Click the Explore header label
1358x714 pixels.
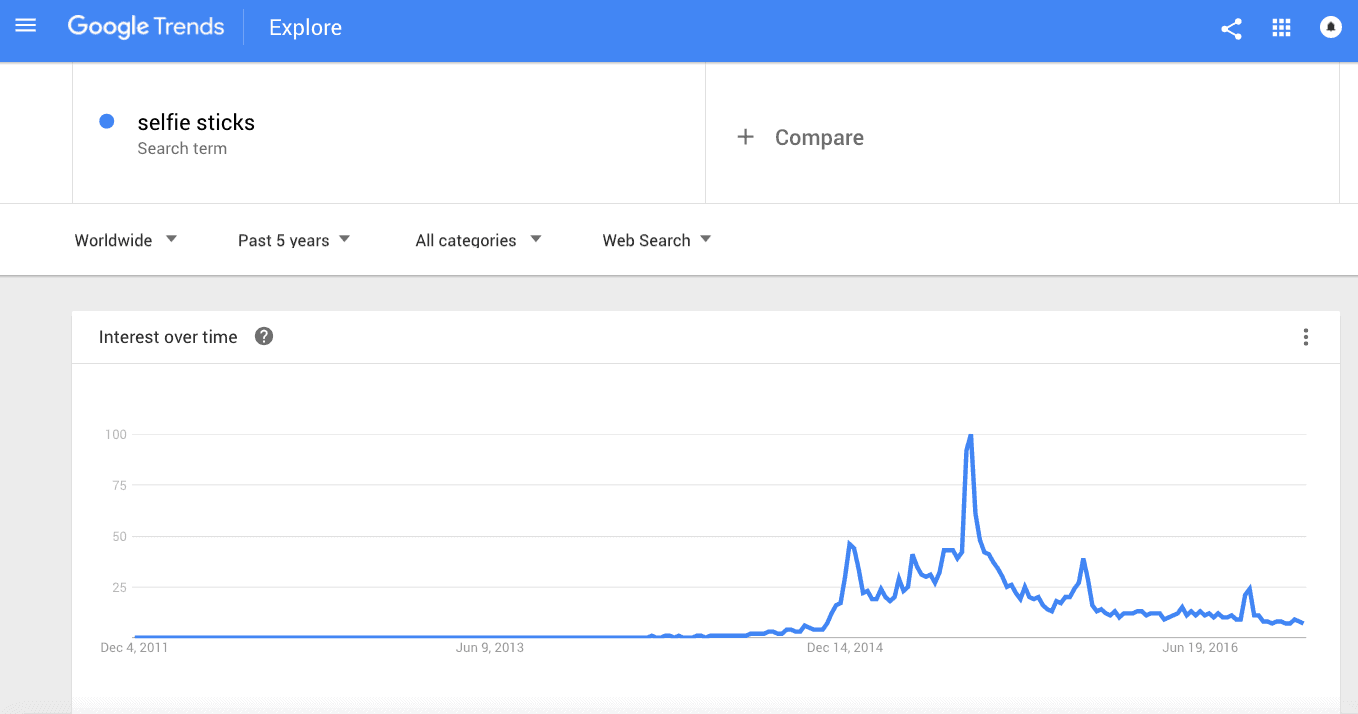tap(305, 28)
